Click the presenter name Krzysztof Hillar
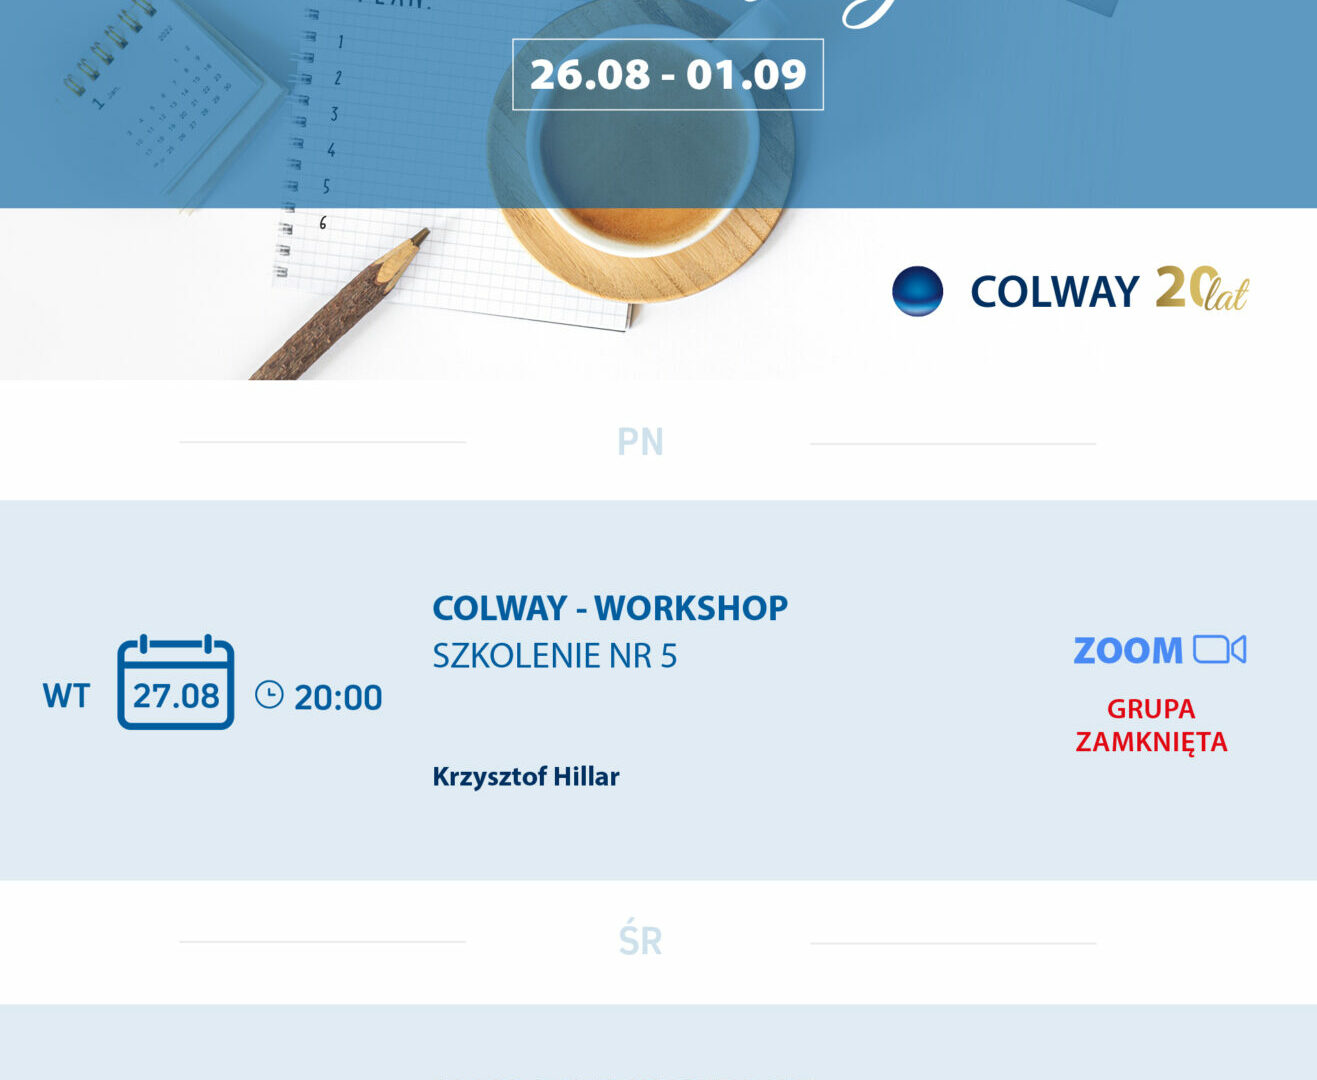Screen dimensions: 1317x1080 [526, 777]
